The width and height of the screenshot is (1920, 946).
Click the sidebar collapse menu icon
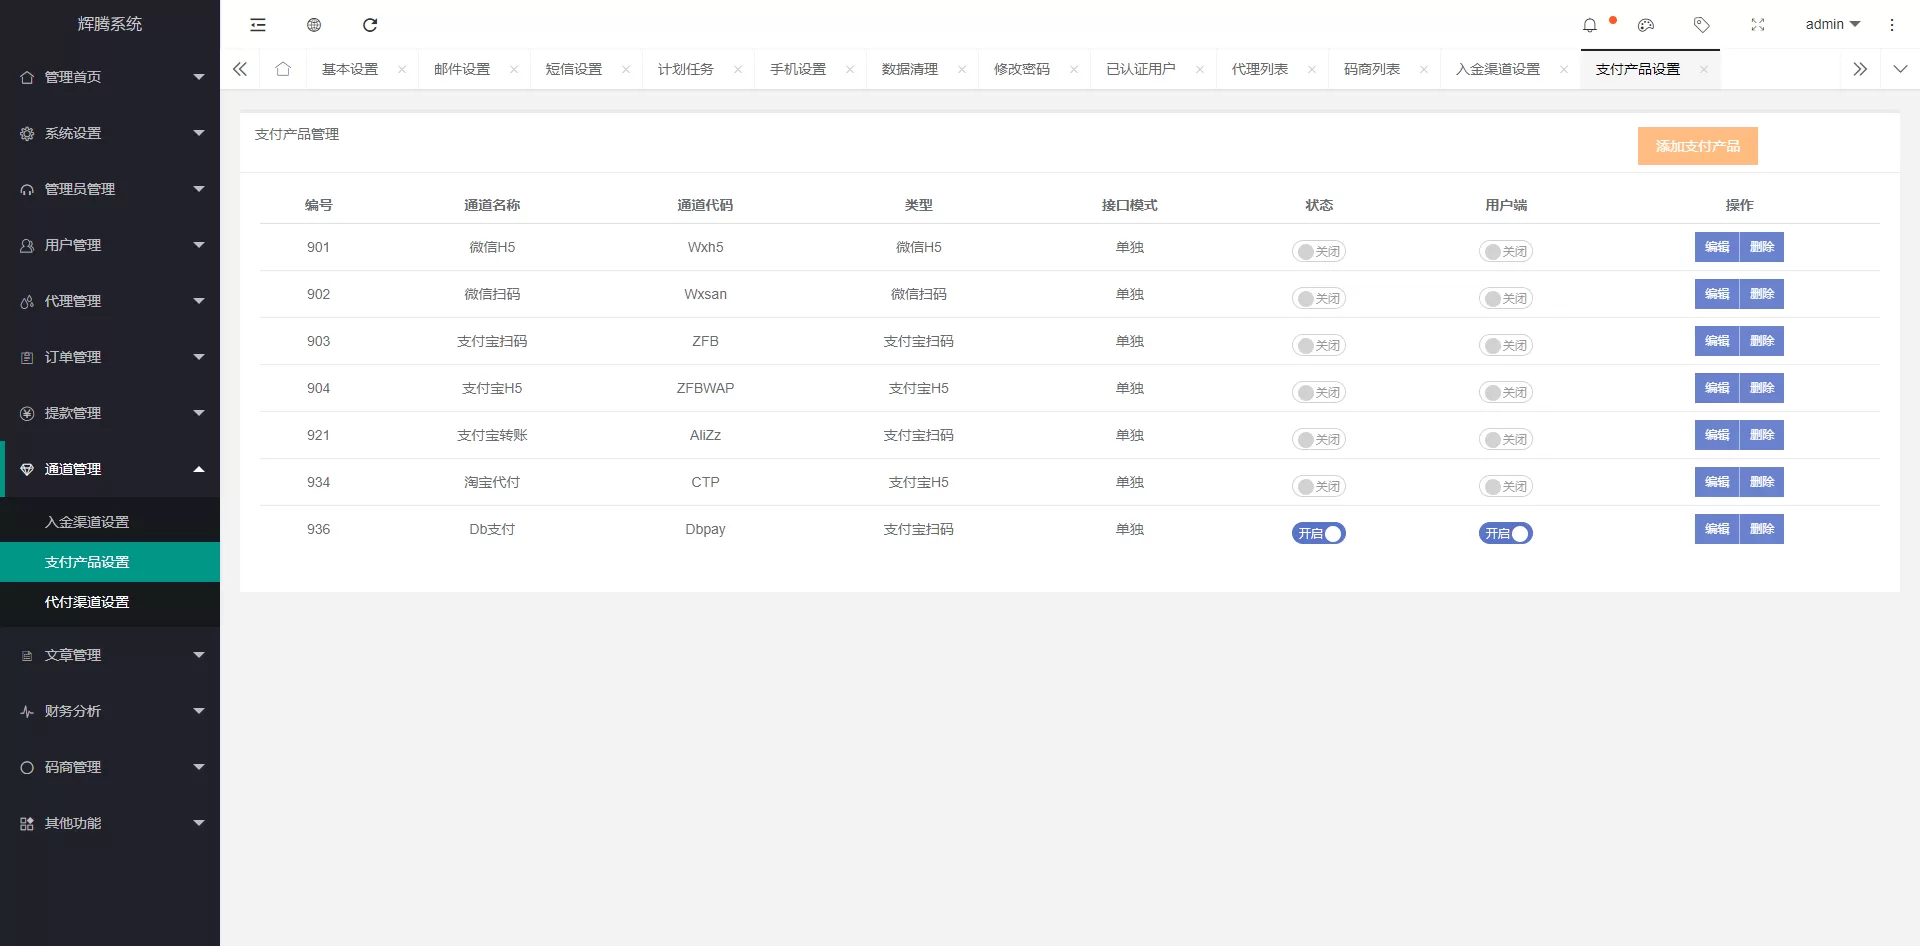258,25
